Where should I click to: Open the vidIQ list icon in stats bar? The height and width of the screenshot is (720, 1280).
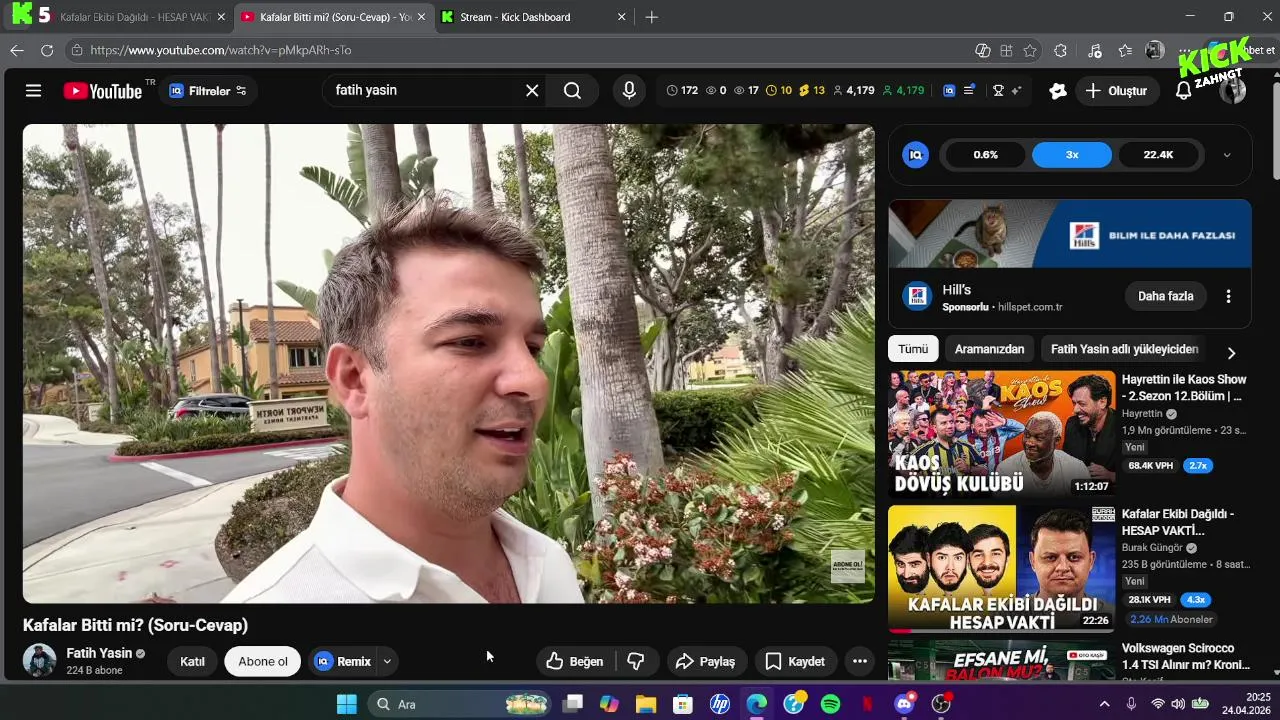coord(969,91)
